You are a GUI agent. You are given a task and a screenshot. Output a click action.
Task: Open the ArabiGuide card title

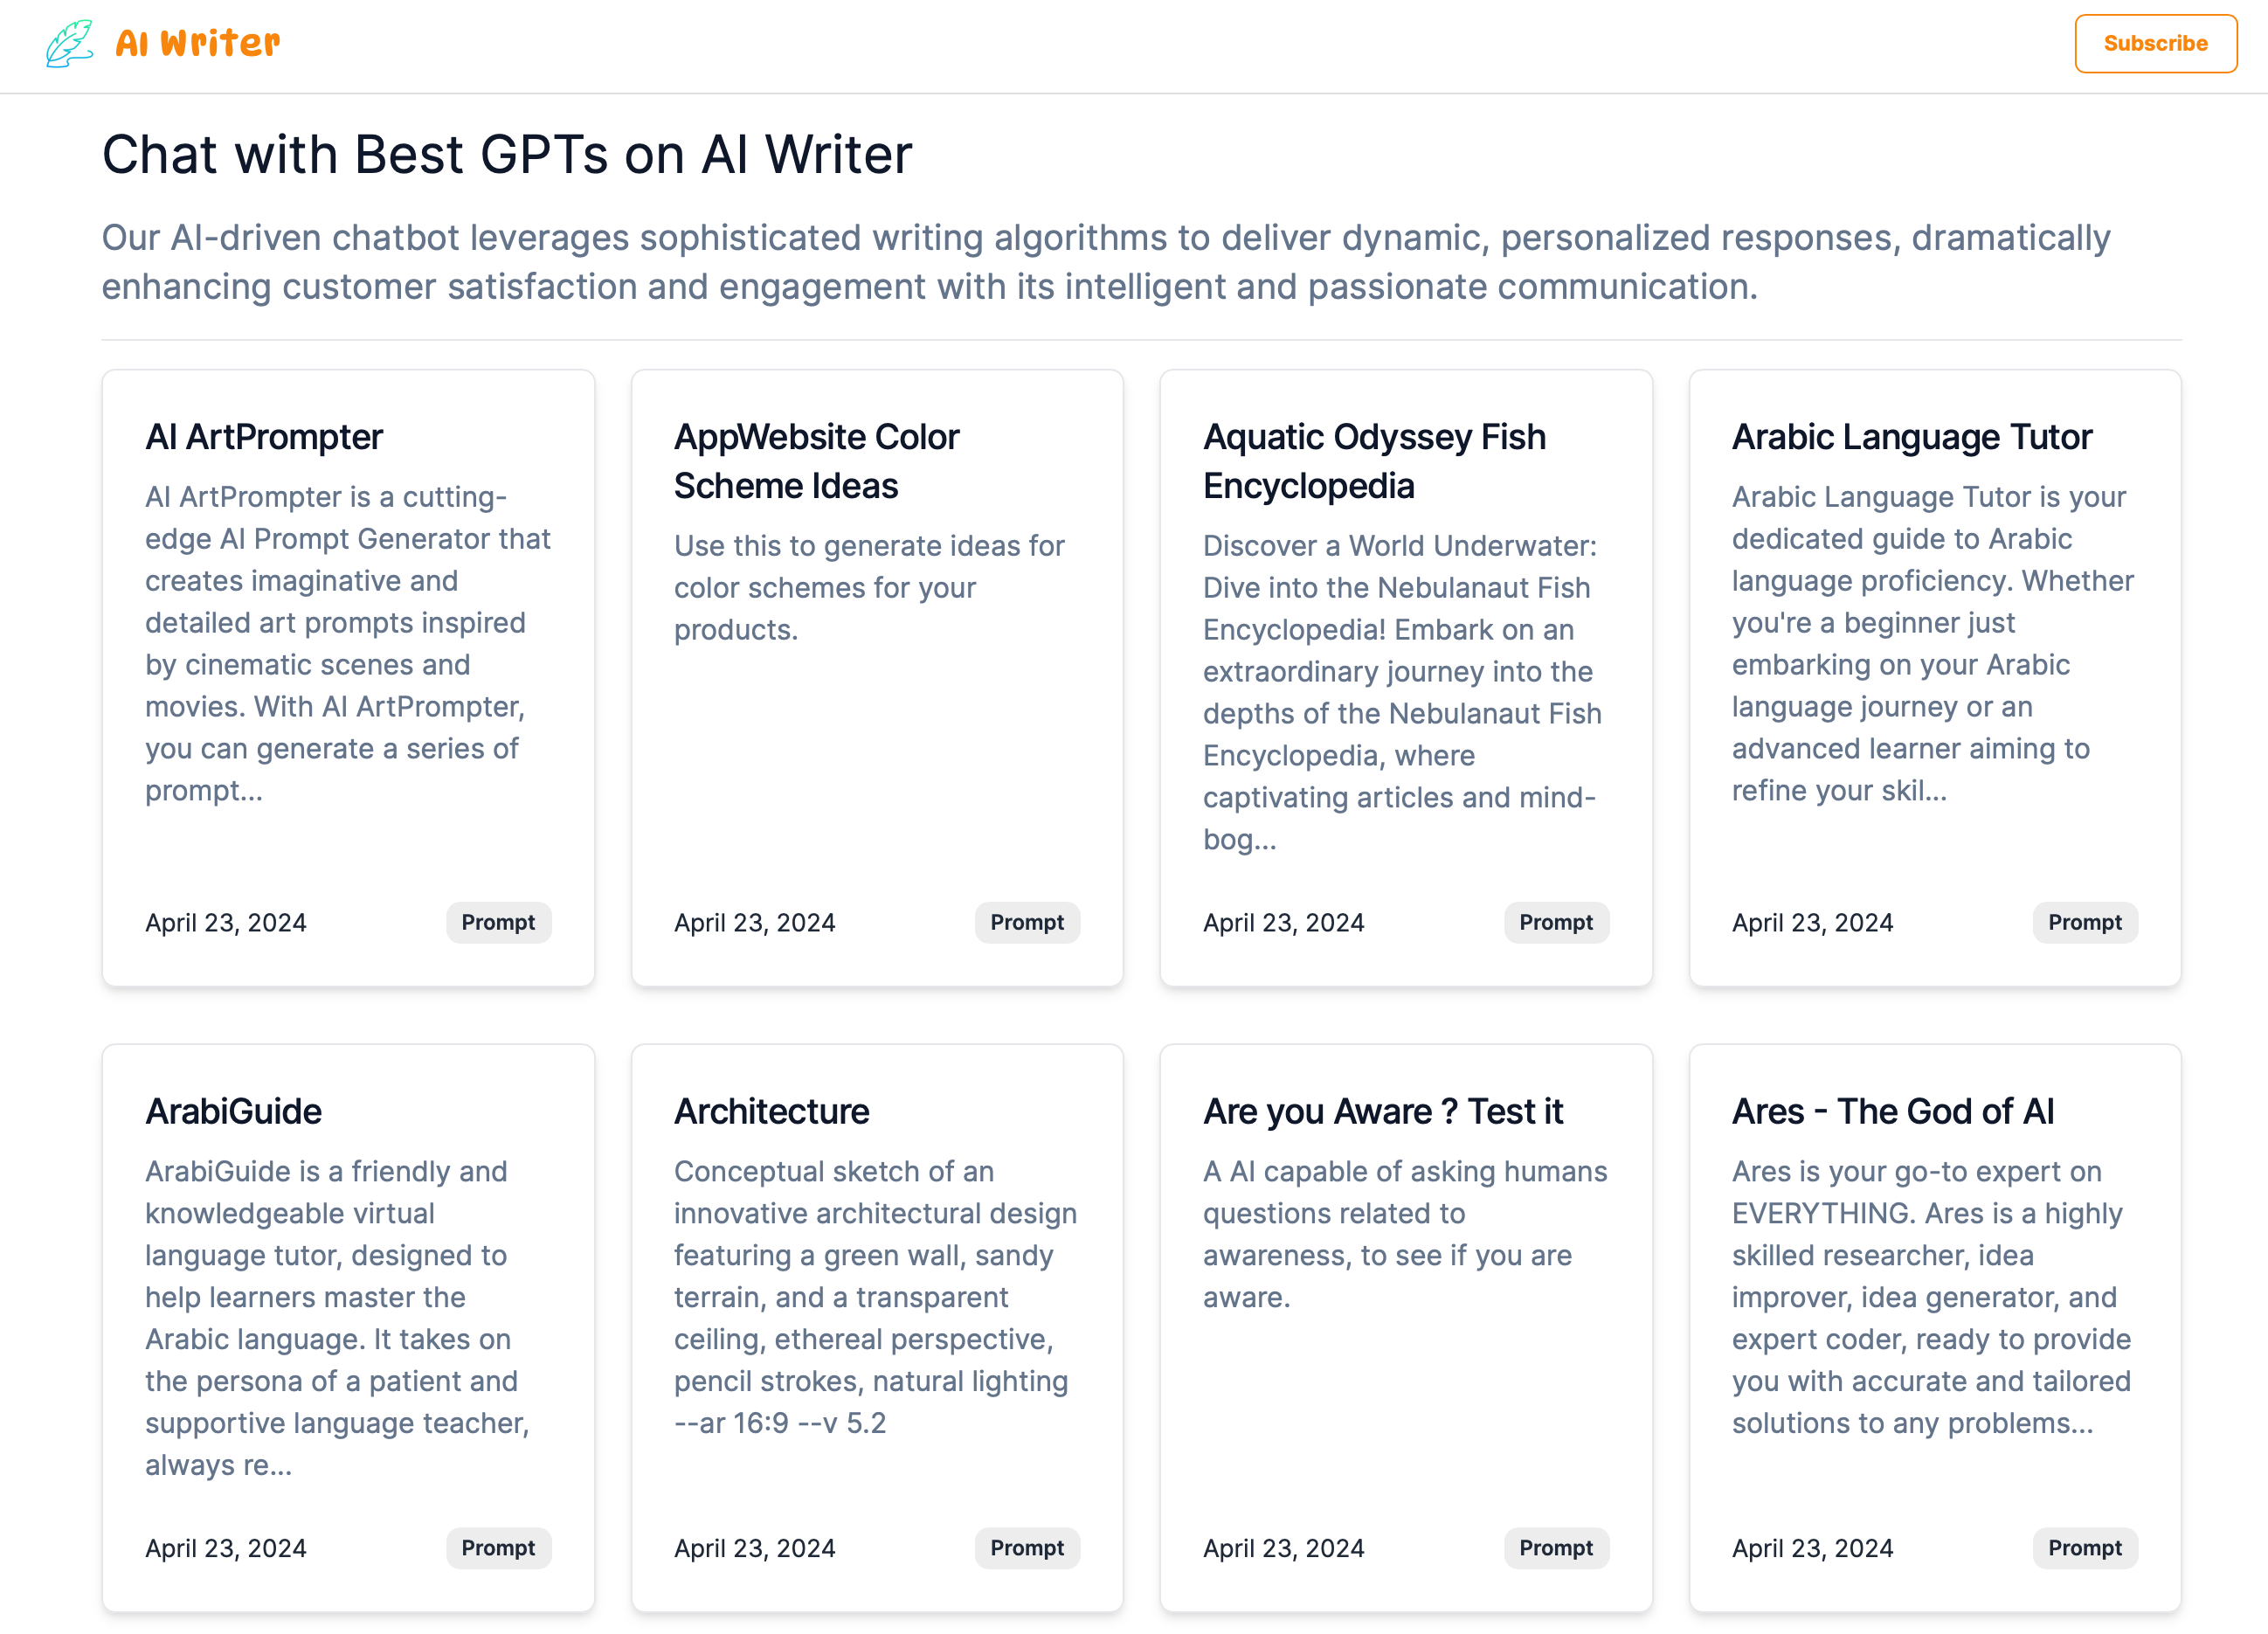tap(233, 1111)
